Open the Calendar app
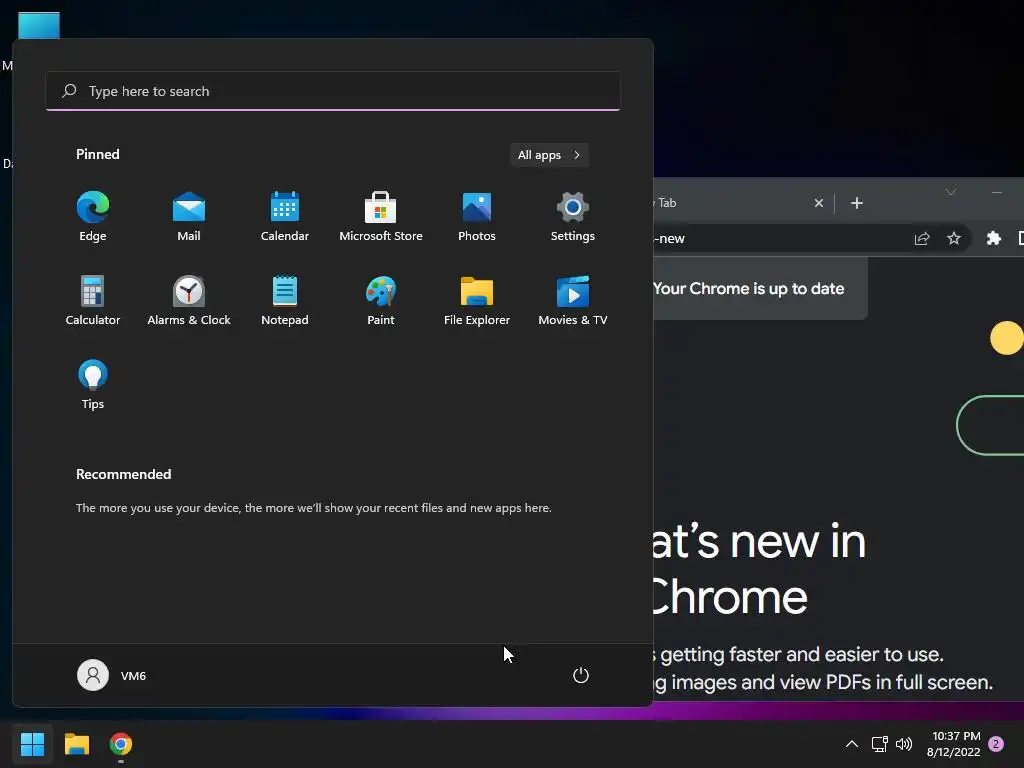 285,217
